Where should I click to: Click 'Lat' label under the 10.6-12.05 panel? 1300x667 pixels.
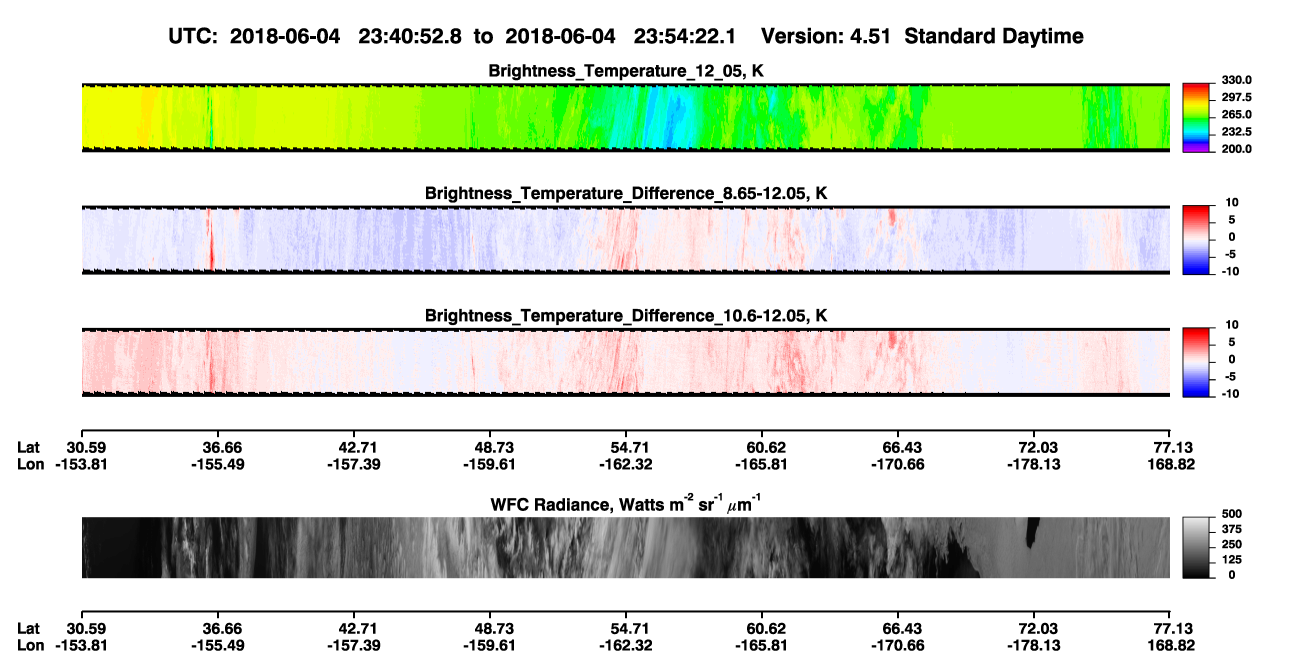(29, 446)
